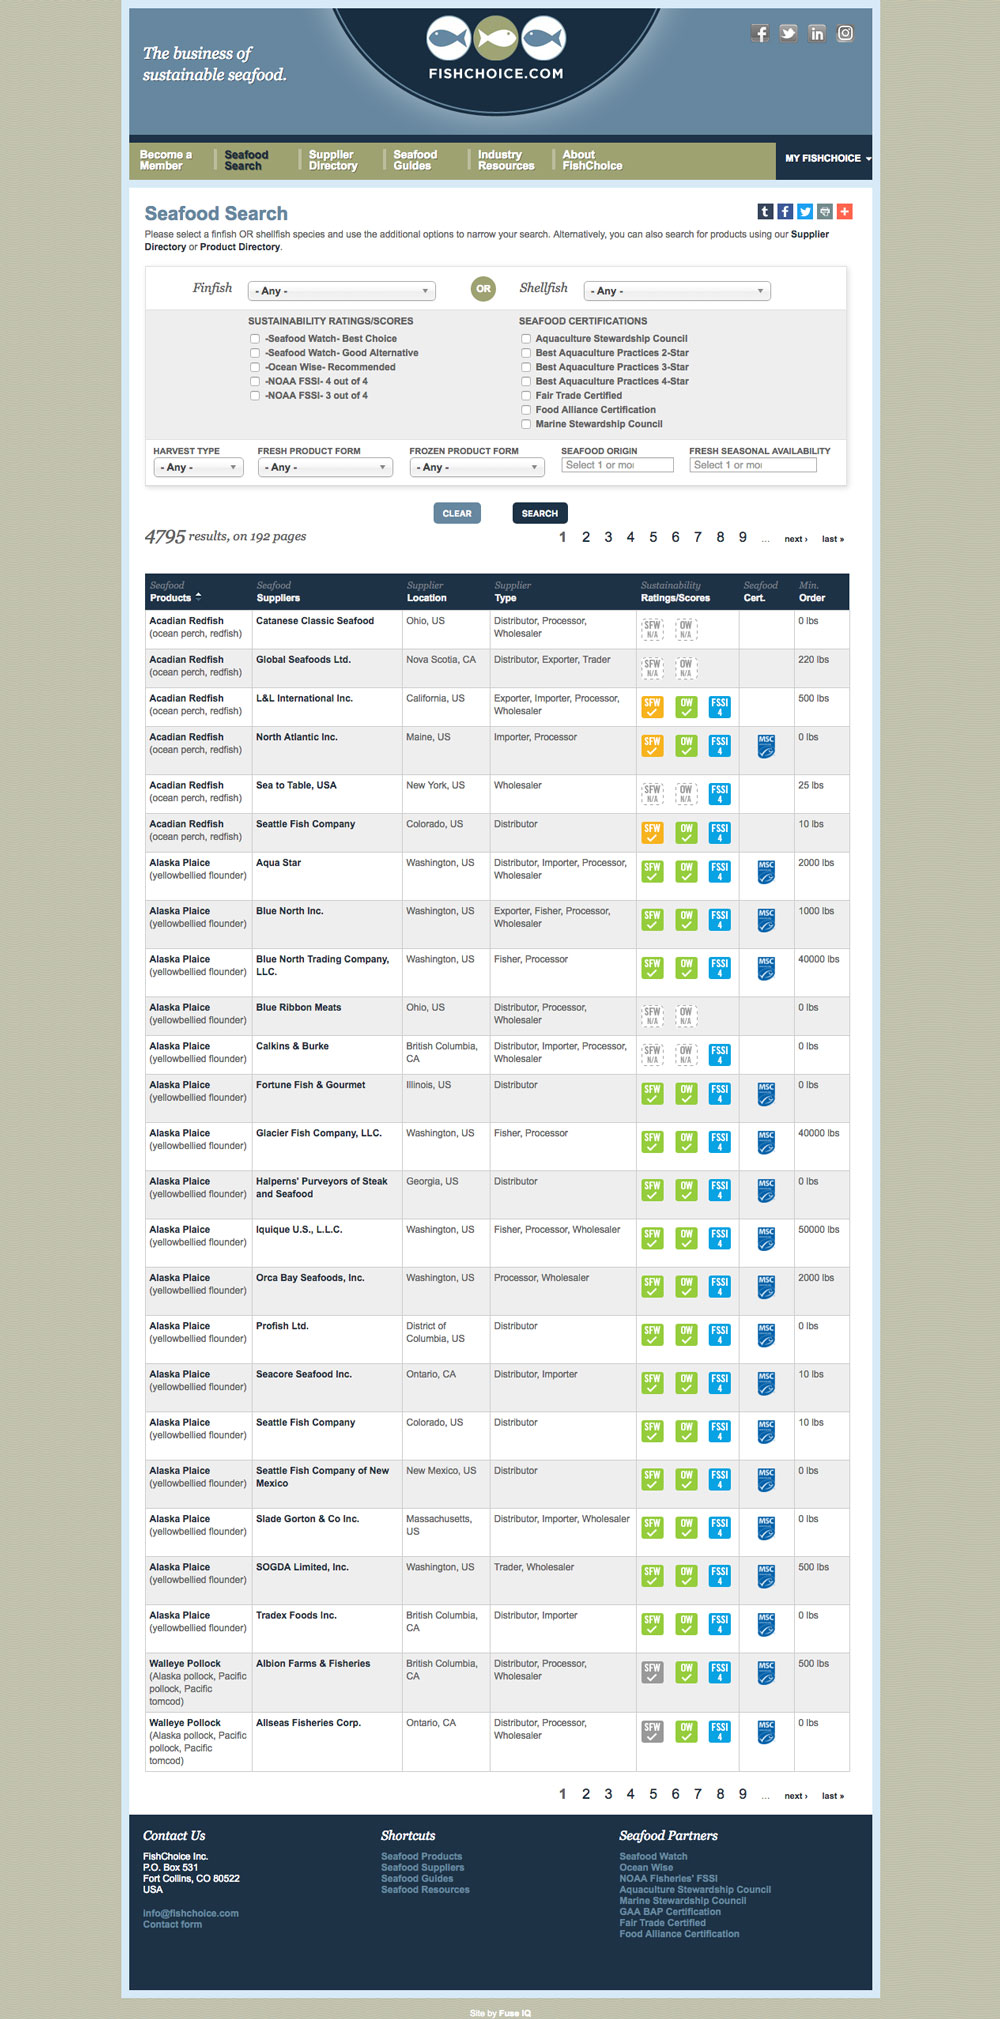Click bottom 'last' pagination link

[x=832, y=1796]
